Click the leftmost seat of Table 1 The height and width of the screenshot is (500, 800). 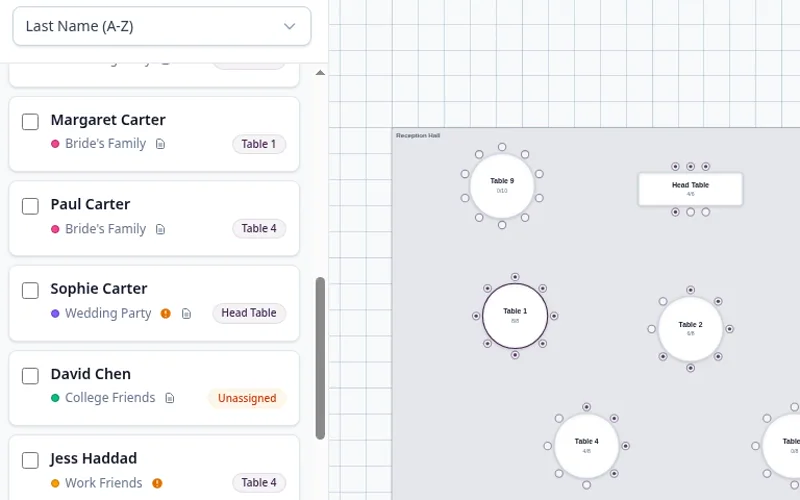(476, 316)
